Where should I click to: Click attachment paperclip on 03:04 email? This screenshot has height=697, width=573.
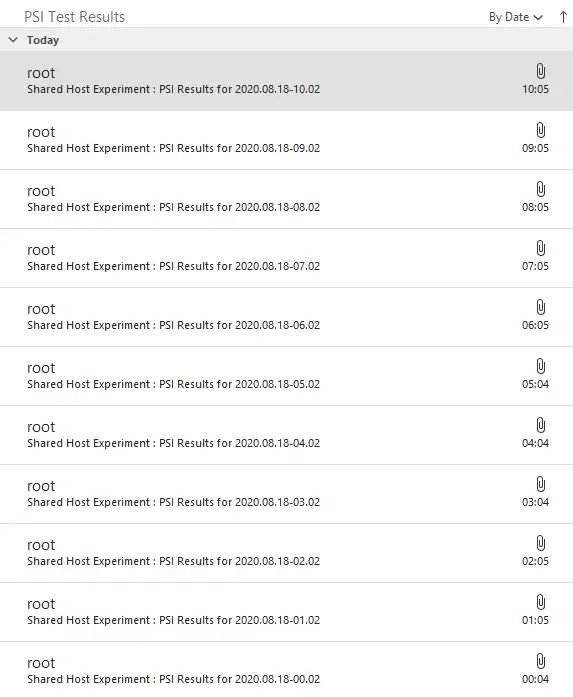[540, 485]
